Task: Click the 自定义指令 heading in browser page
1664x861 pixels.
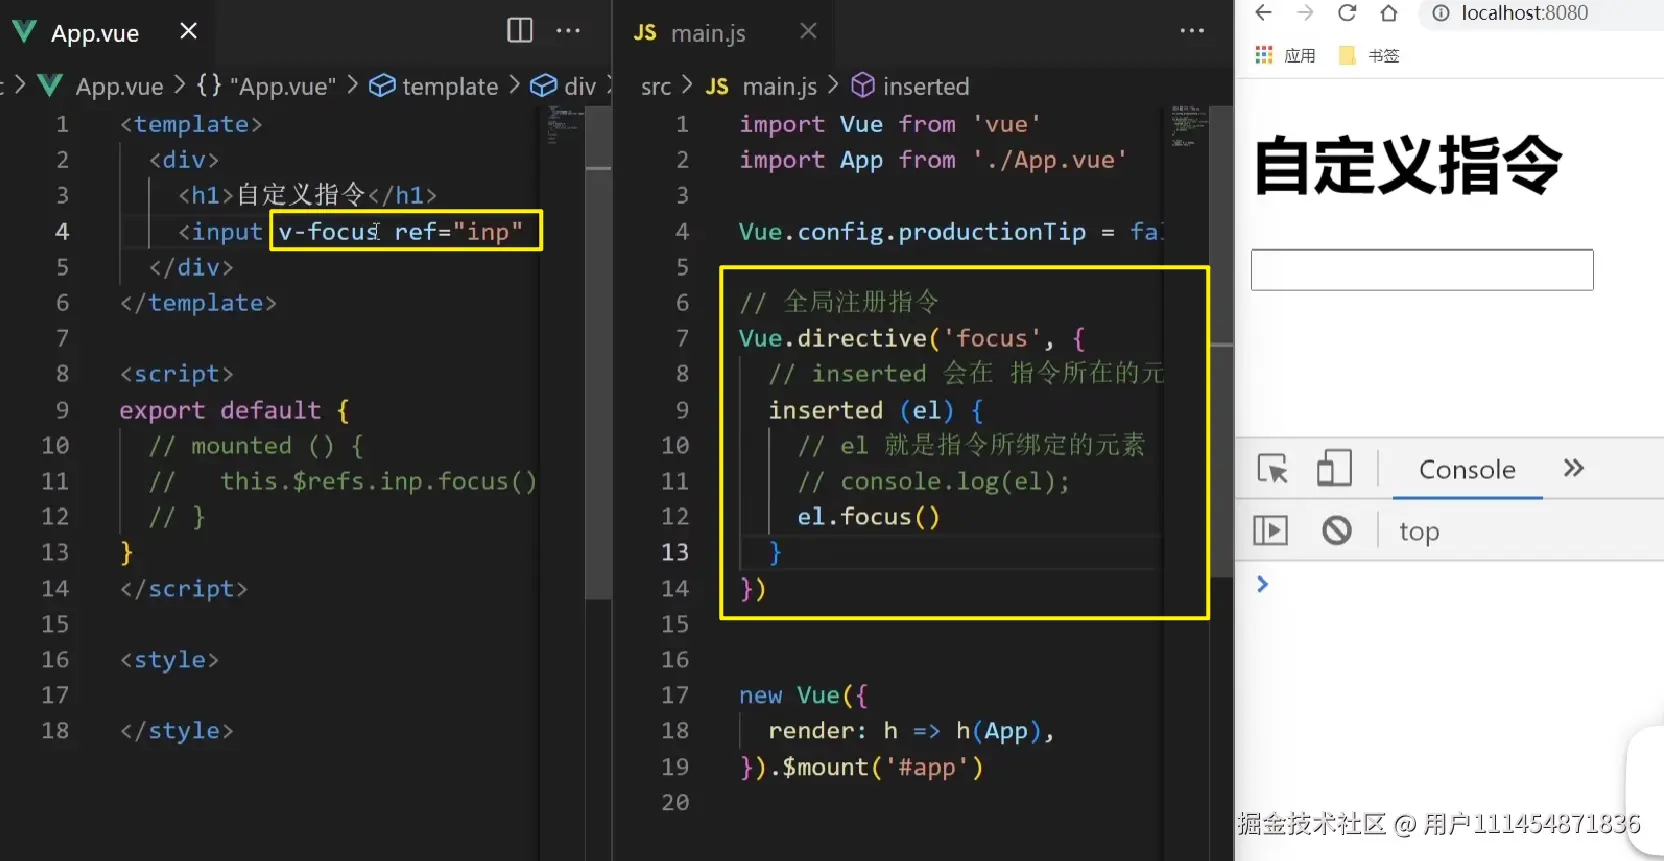Action: click(1407, 166)
